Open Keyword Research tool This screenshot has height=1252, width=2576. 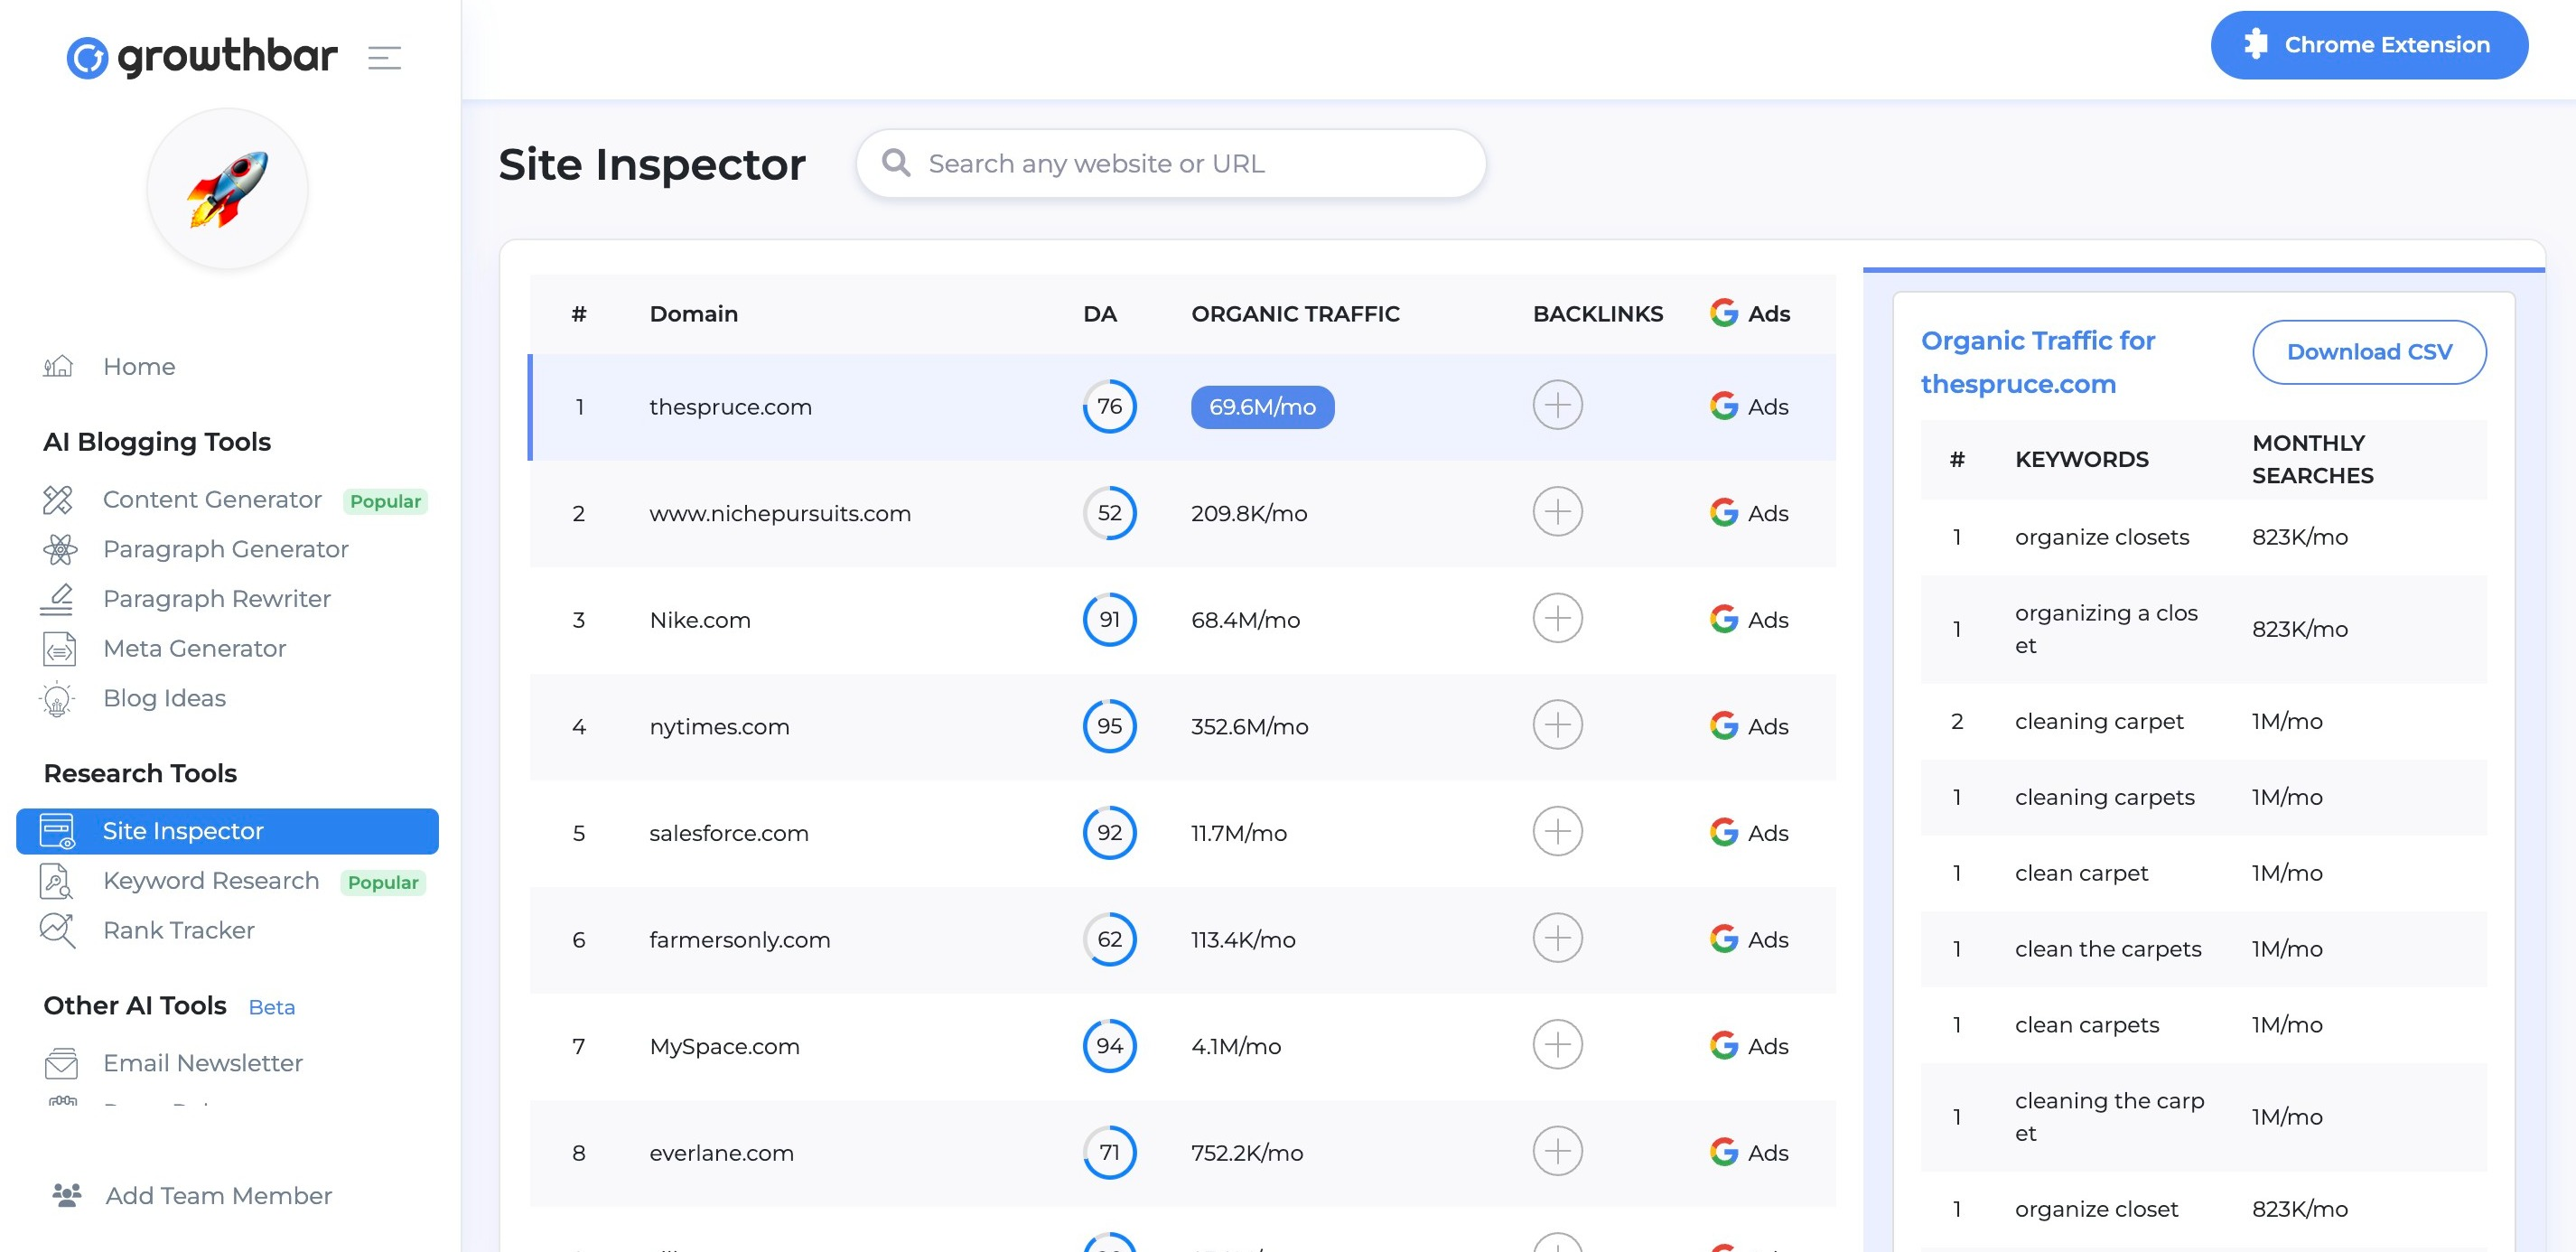point(211,881)
